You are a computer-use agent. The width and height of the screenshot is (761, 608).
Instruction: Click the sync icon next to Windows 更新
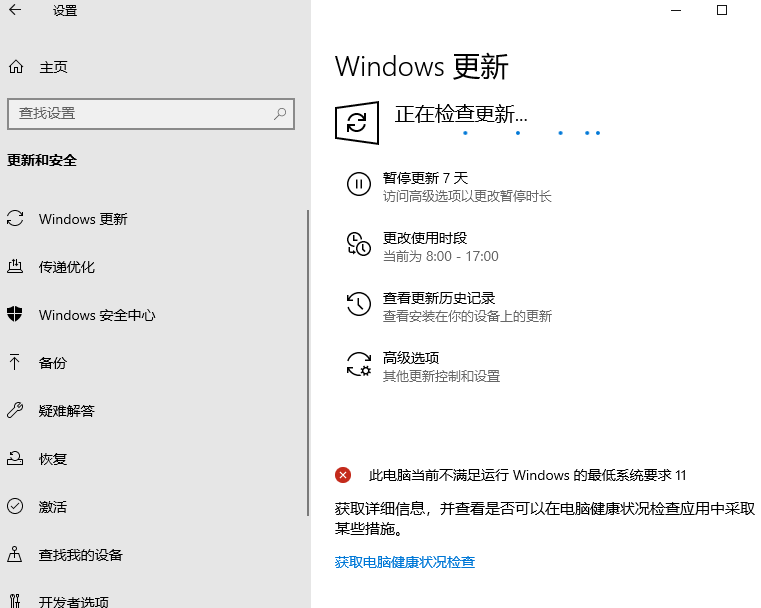point(15,218)
